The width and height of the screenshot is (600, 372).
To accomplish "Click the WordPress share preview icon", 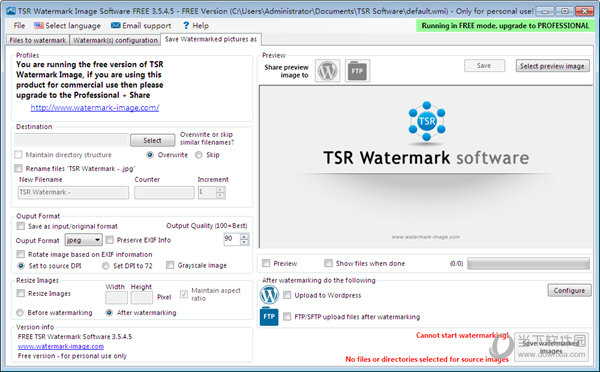I will (328, 70).
